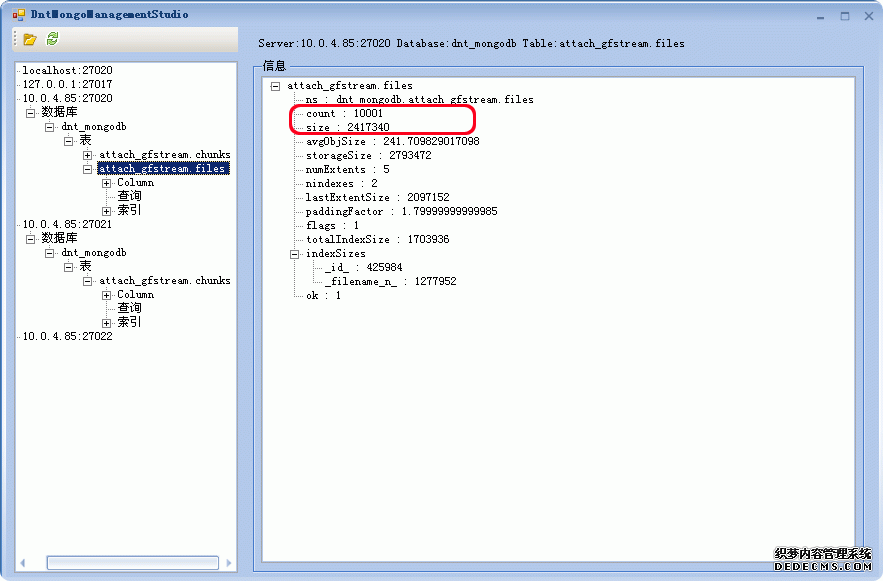883x581 pixels.
Task: Click the DntMongoManagementStudio title bar app icon
Action: [x=18, y=15]
